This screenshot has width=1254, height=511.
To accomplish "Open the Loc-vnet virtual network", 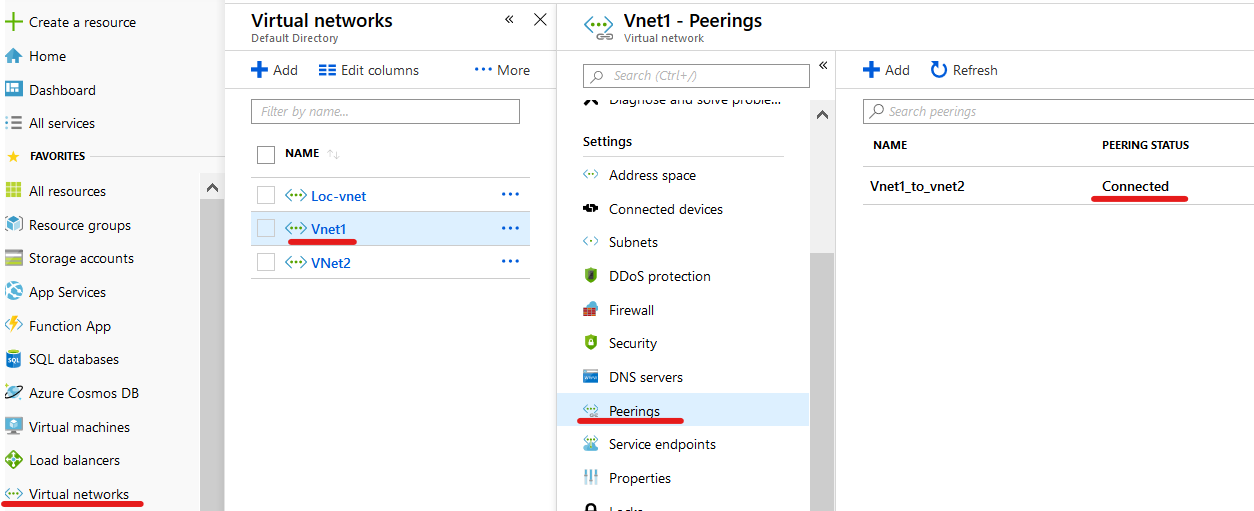I will pyautogui.click(x=338, y=196).
